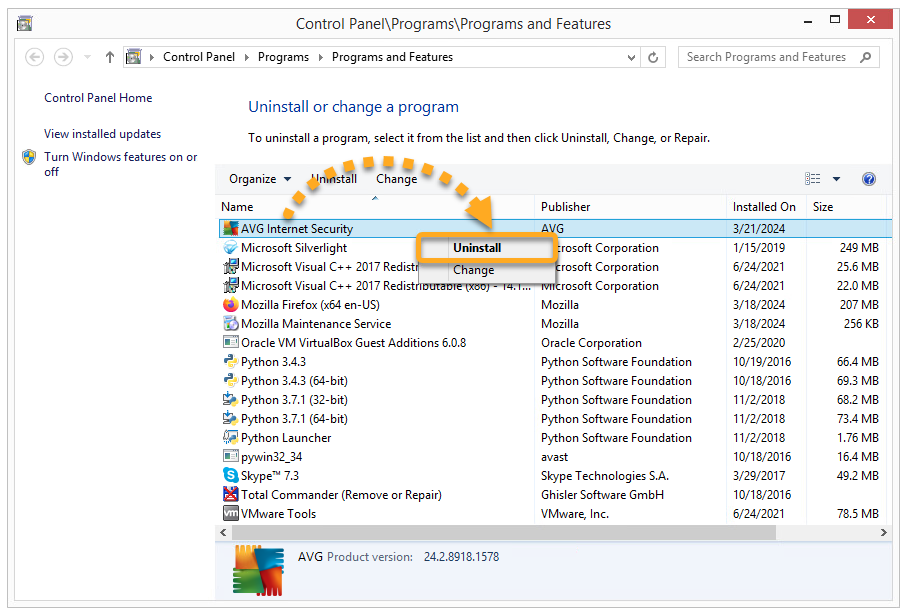Click the Python Launcher icon

pyautogui.click(x=230, y=438)
